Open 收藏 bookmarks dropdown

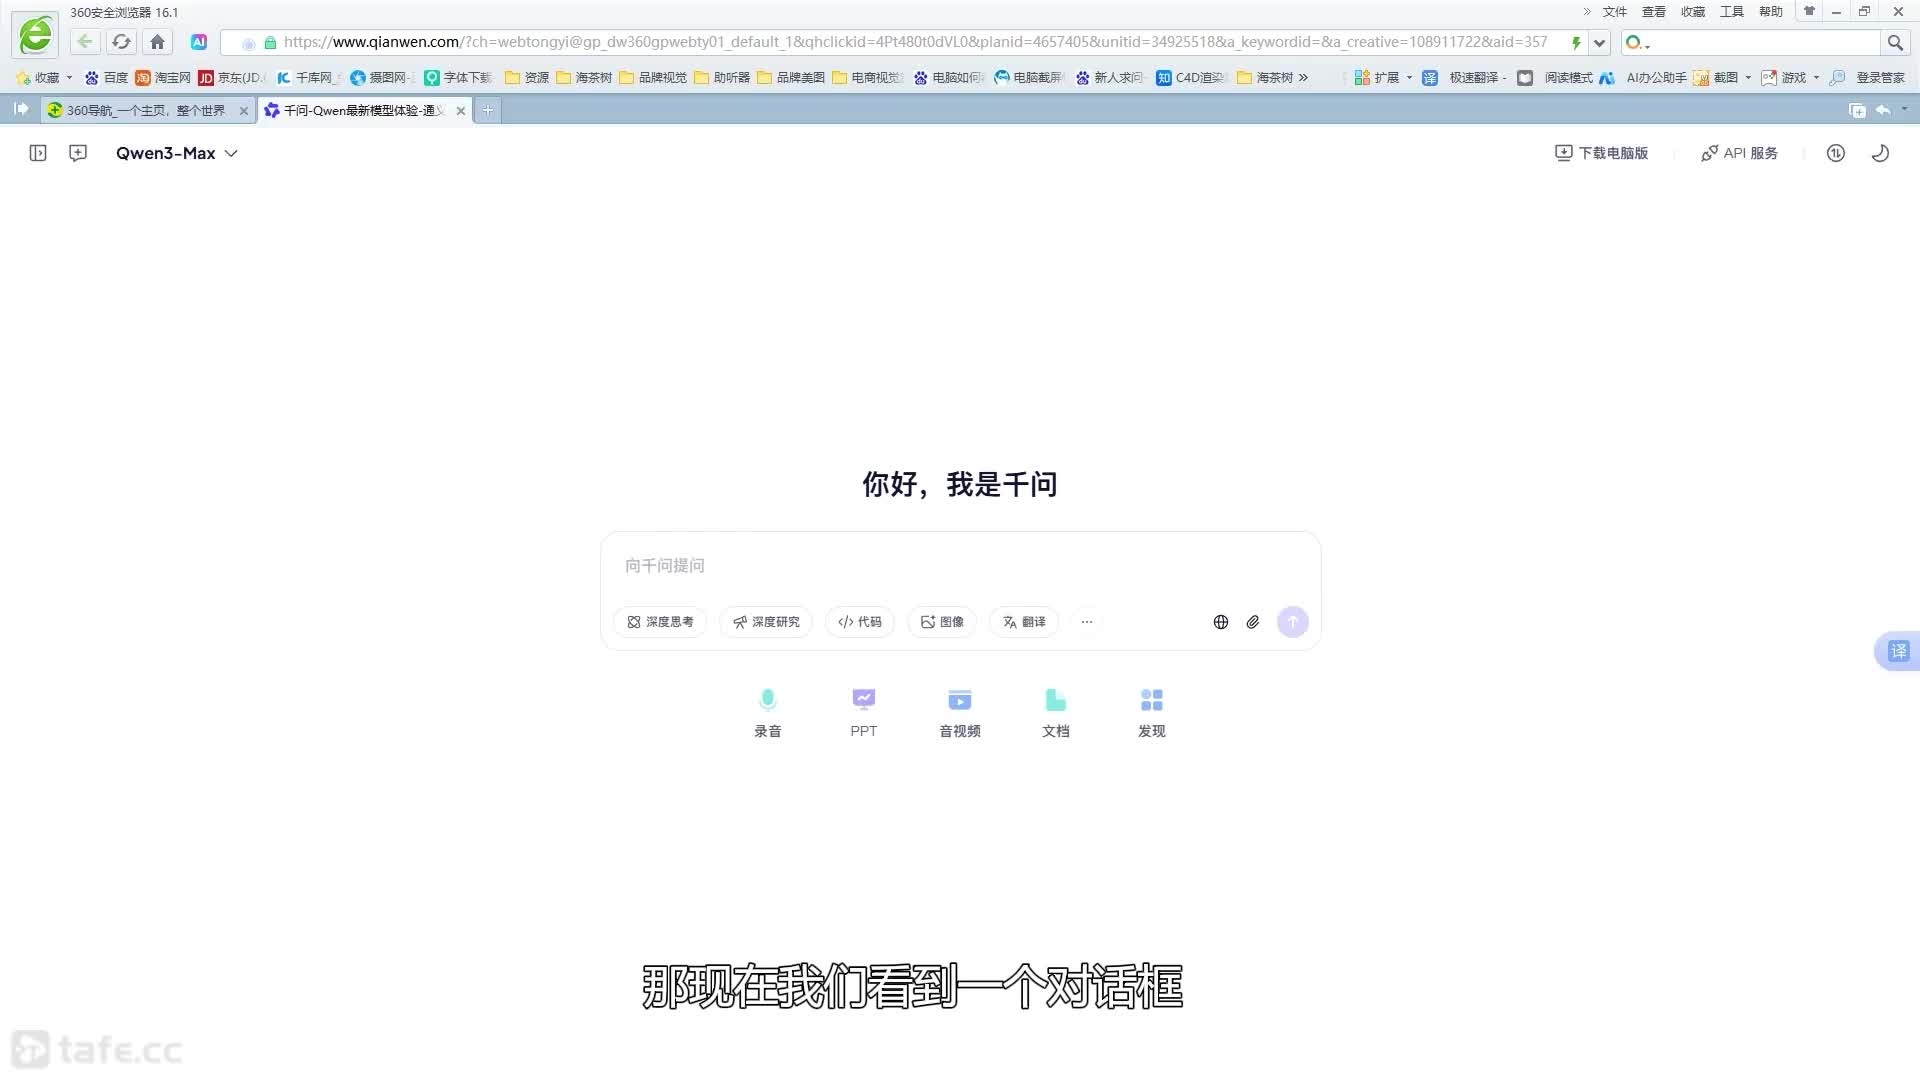45,77
